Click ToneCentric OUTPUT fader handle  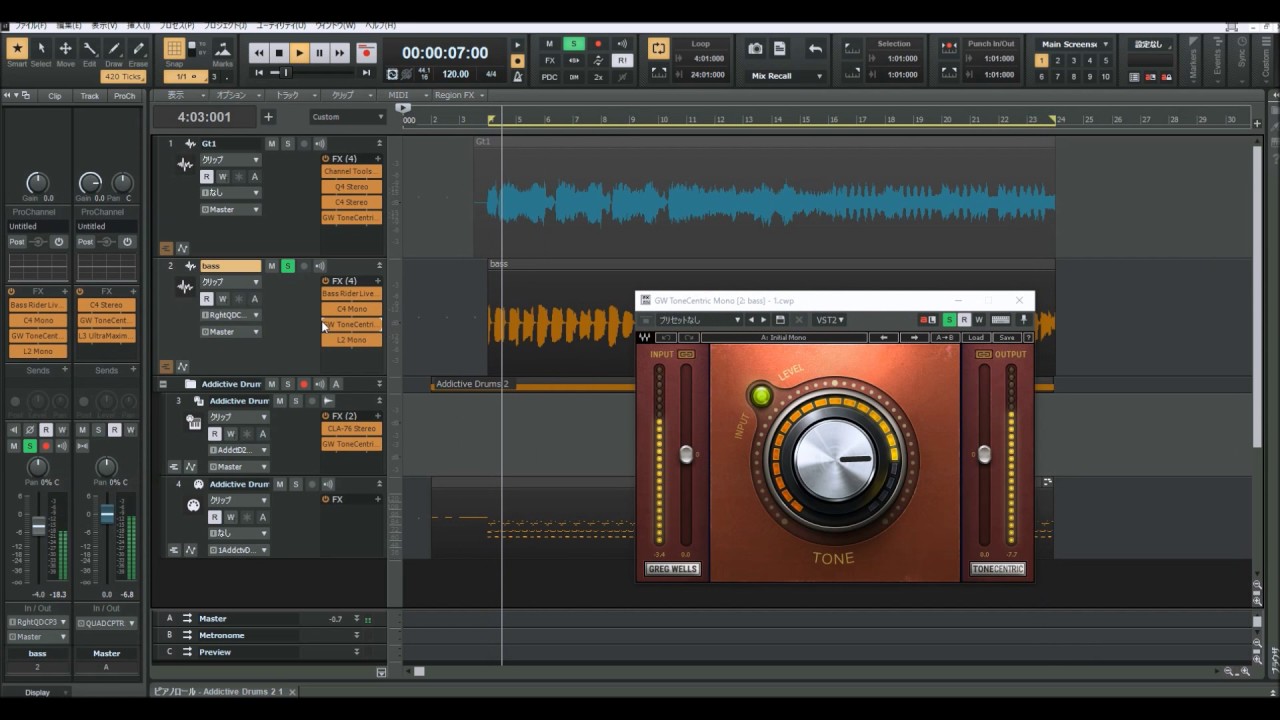pyautogui.click(x=984, y=454)
